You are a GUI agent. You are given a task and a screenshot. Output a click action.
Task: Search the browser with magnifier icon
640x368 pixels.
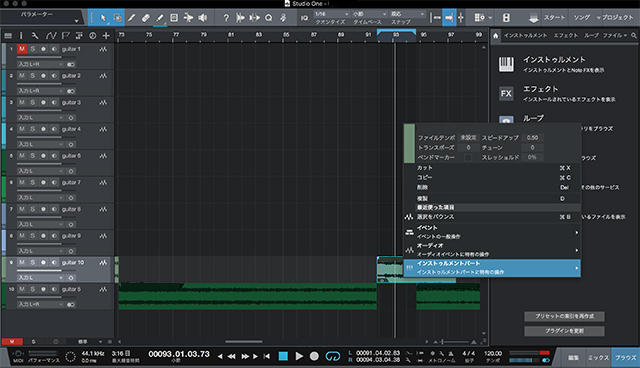634,35
